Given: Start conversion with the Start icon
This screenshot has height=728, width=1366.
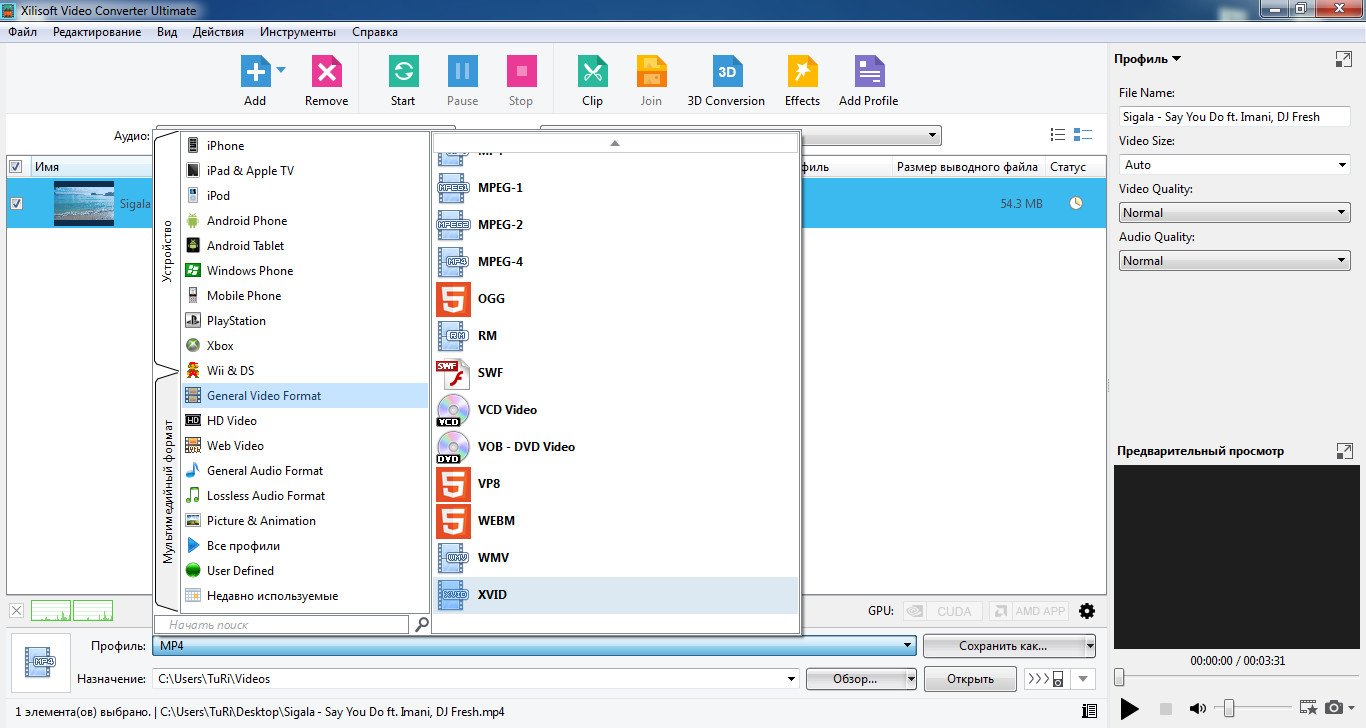Looking at the screenshot, I should (403, 73).
